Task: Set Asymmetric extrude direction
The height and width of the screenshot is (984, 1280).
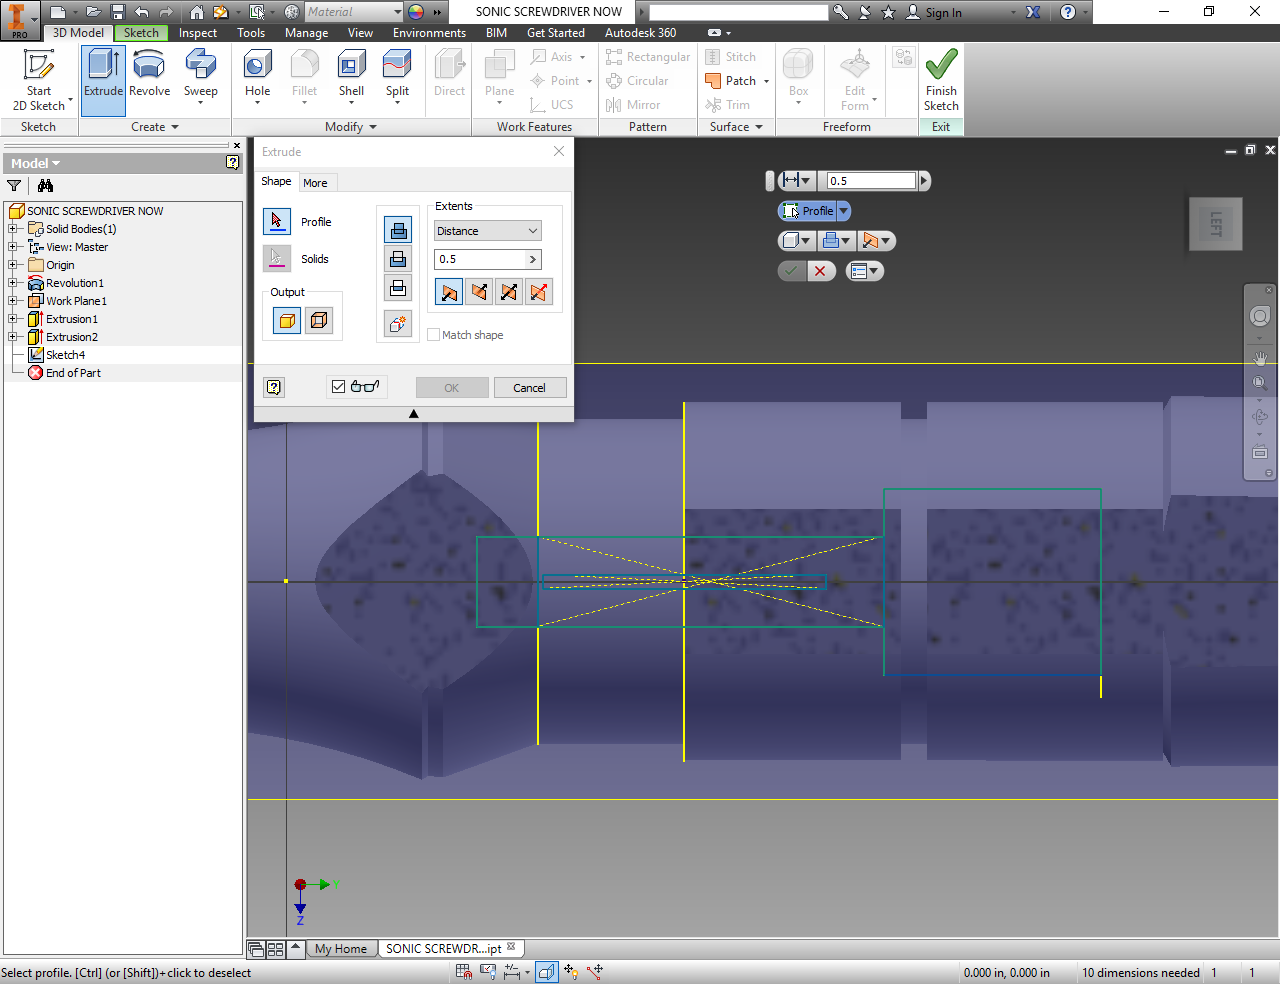Action: pos(539,292)
